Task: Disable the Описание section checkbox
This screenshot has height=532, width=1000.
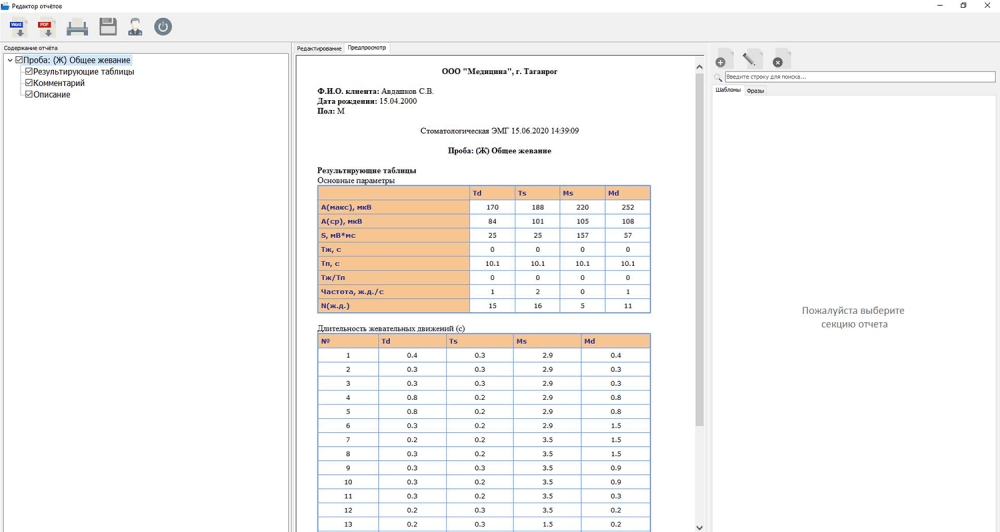Action: click(x=29, y=95)
